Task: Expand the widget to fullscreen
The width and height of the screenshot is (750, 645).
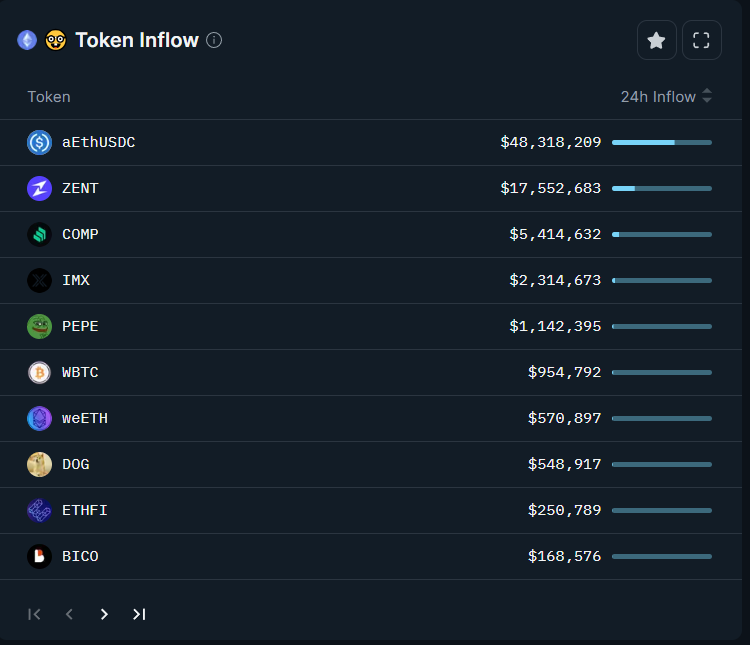Action: (x=701, y=40)
